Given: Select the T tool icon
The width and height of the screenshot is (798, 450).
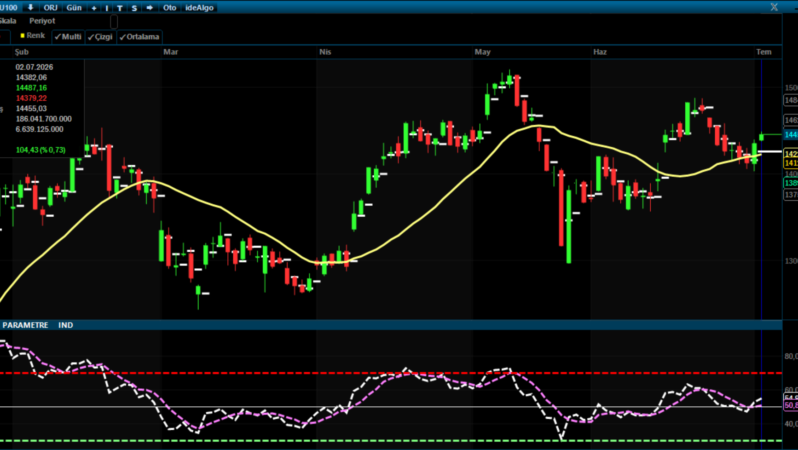Looking at the screenshot, I should [120, 8].
